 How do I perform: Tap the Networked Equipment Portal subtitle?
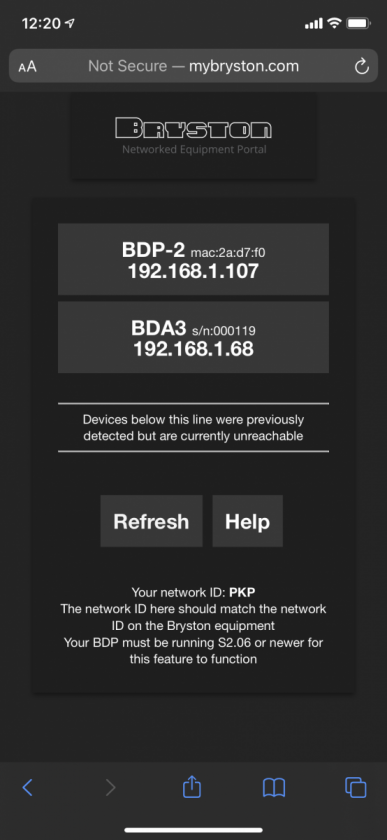[194, 149]
